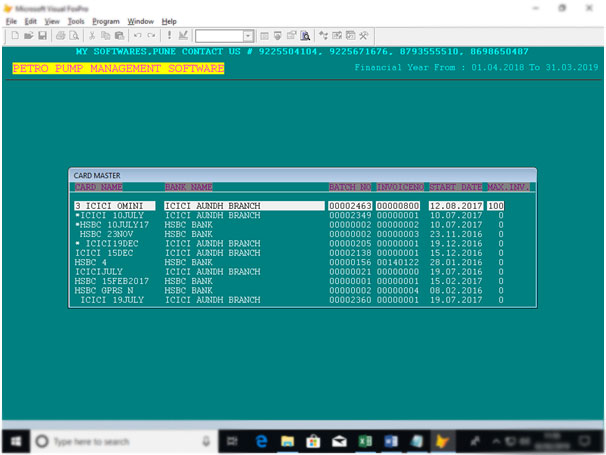Click the Open file toolbar icon
The height and width of the screenshot is (455, 606).
click(x=29, y=36)
